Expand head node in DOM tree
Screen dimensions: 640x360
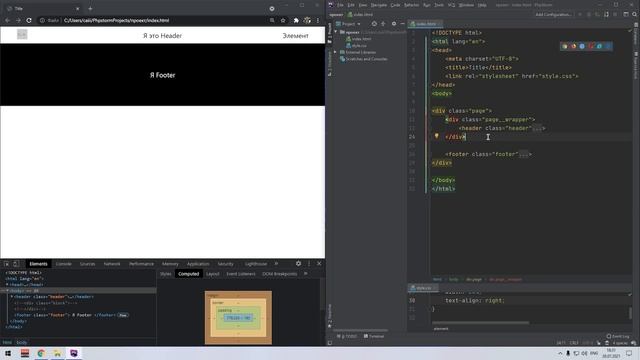[7, 284]
